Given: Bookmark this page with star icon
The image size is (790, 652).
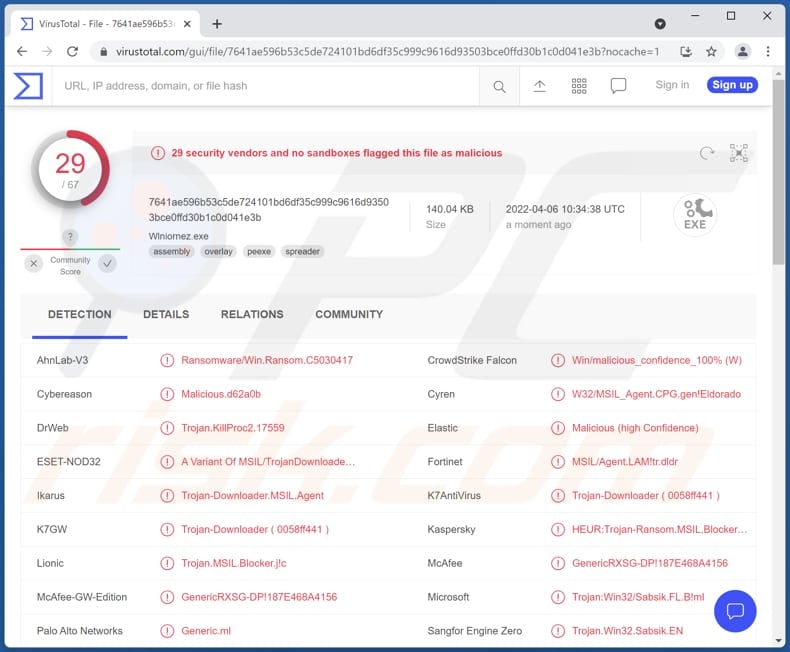Looking at the screenshot, I should 711,51.
